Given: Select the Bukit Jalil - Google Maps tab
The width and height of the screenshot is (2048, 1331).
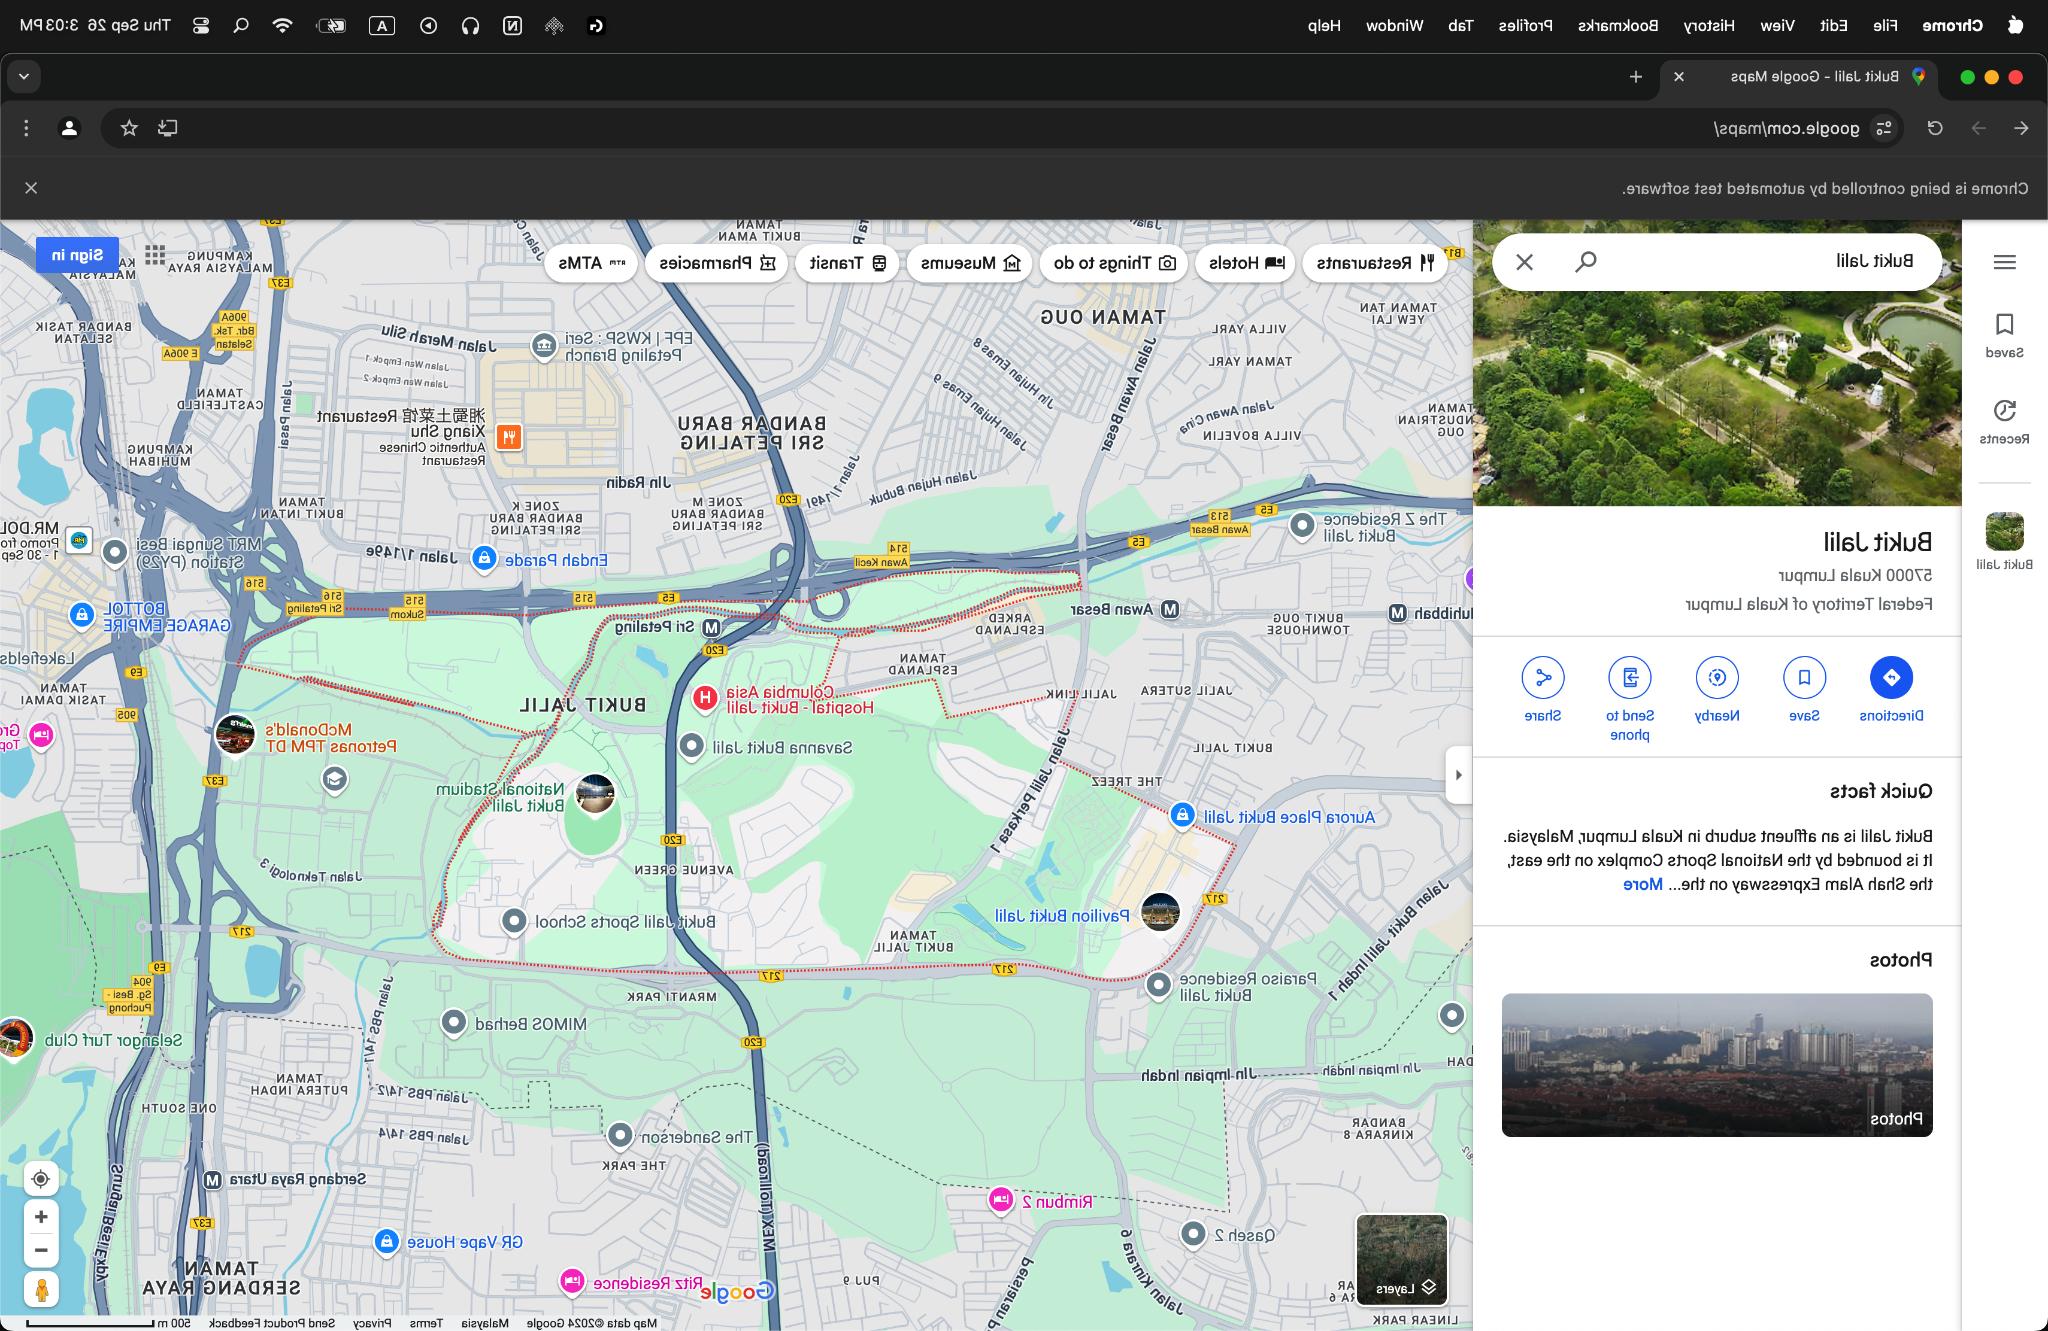Looking at the screenshot, I should 1798,77.
